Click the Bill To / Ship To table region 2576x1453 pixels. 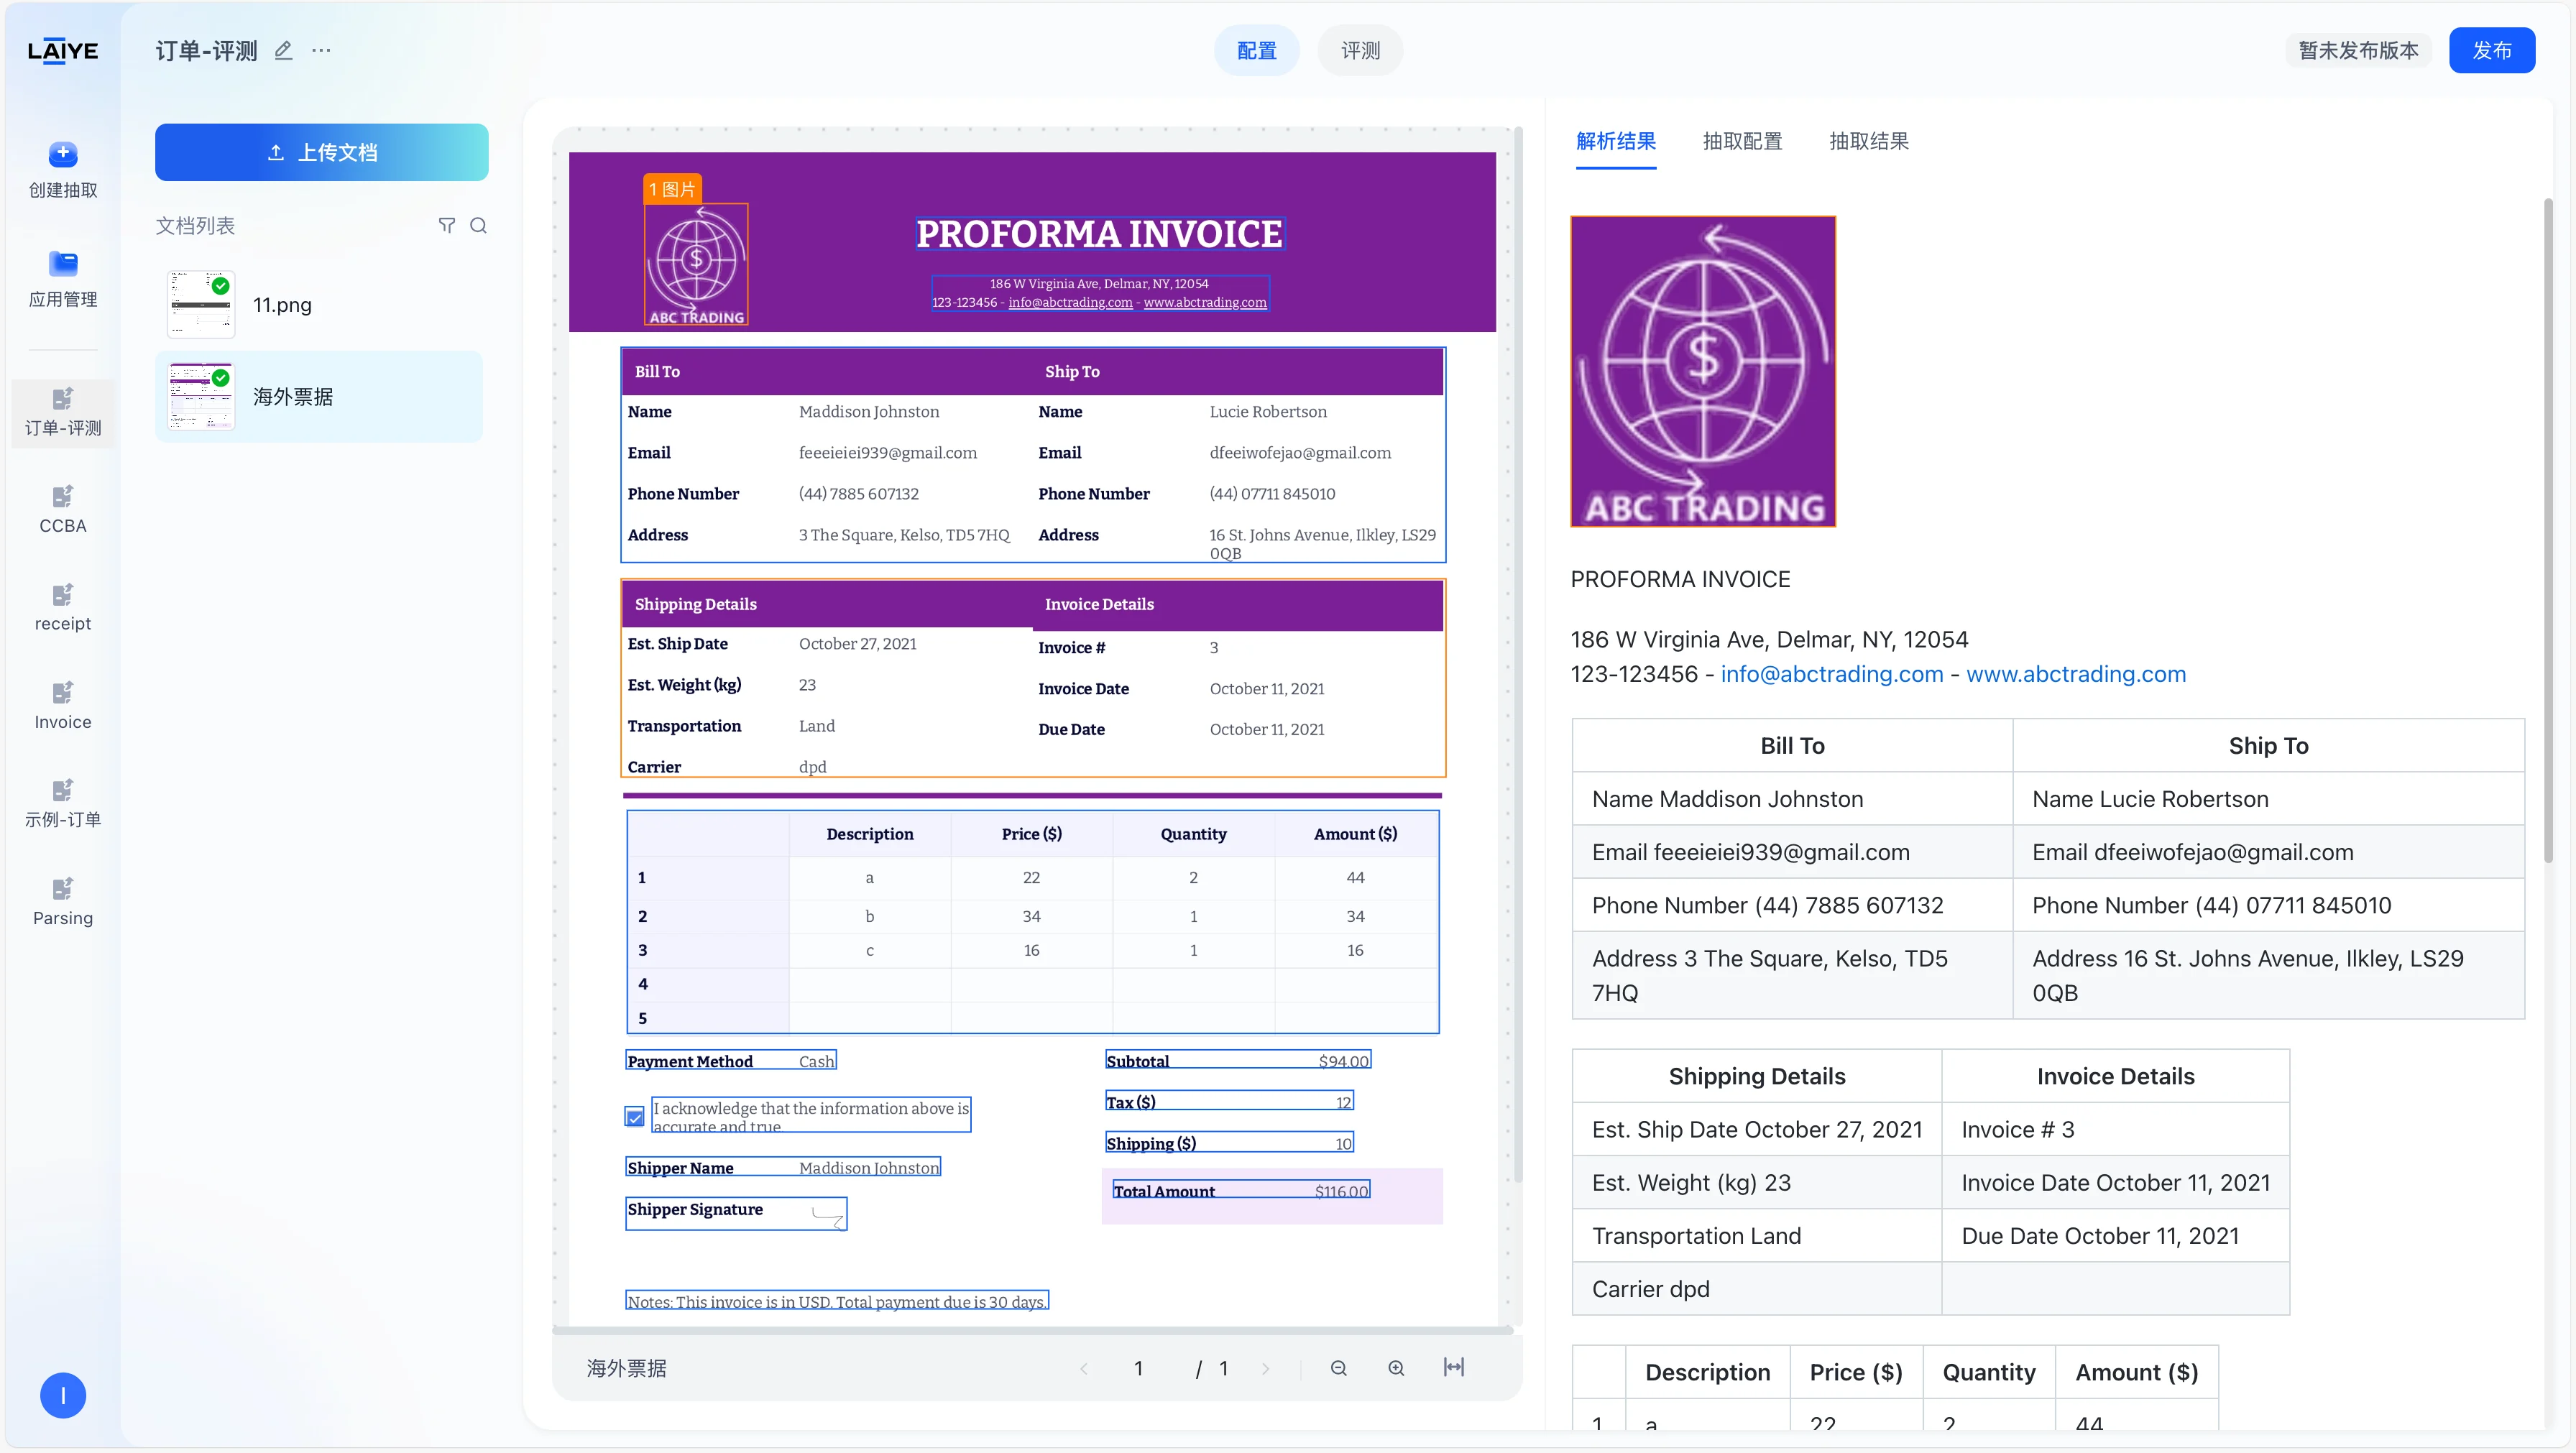[x=1033, y=455]
